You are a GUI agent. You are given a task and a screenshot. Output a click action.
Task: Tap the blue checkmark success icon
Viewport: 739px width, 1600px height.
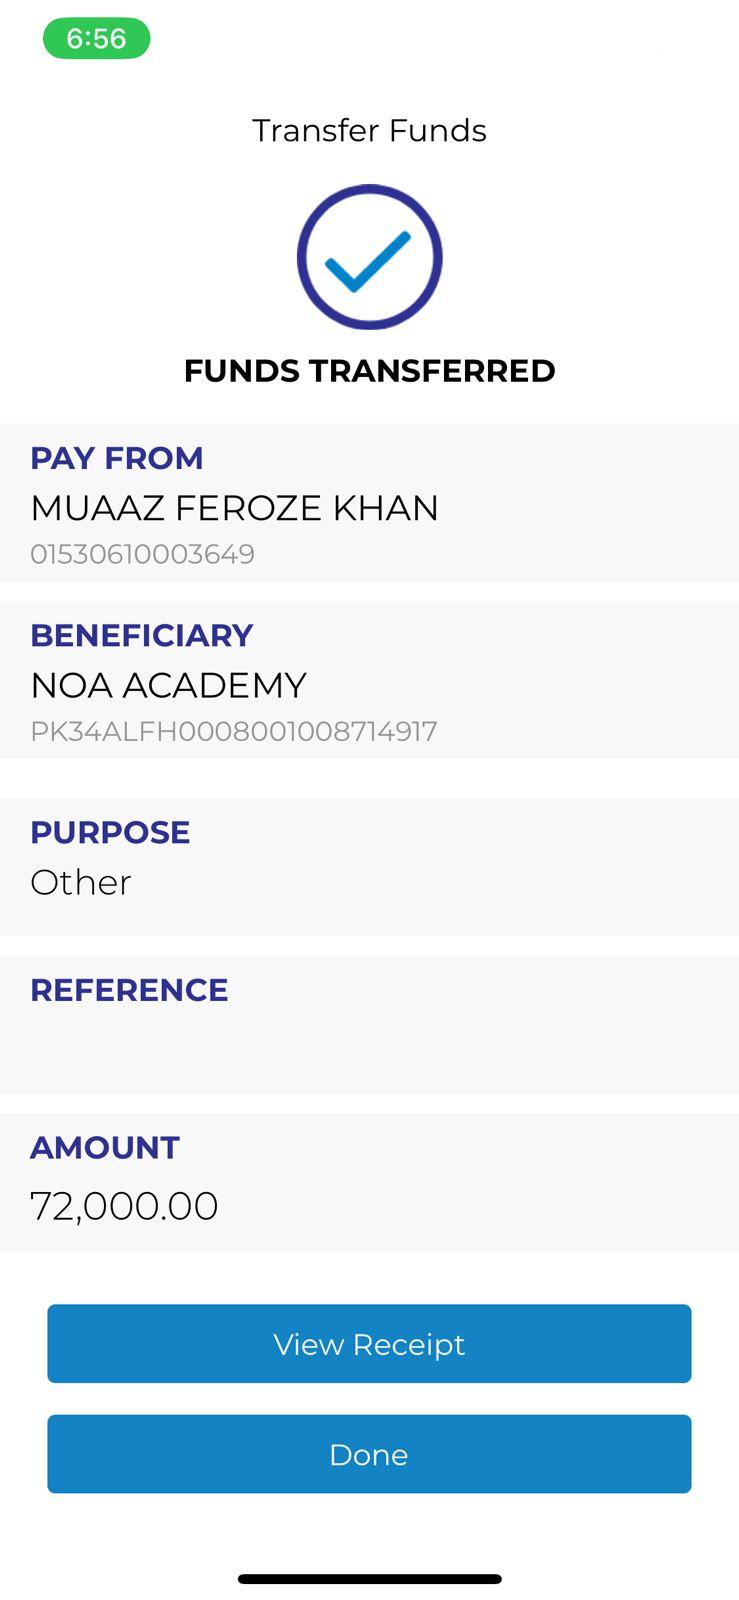coord(369,260)
